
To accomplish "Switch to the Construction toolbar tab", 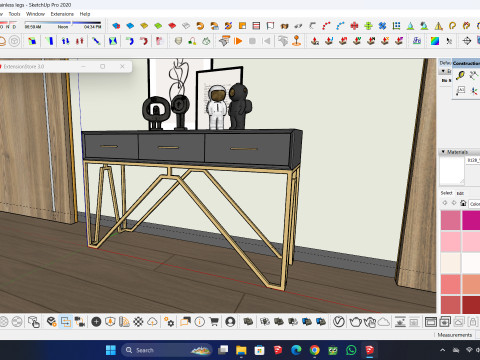I will click(x=466, y=63).
